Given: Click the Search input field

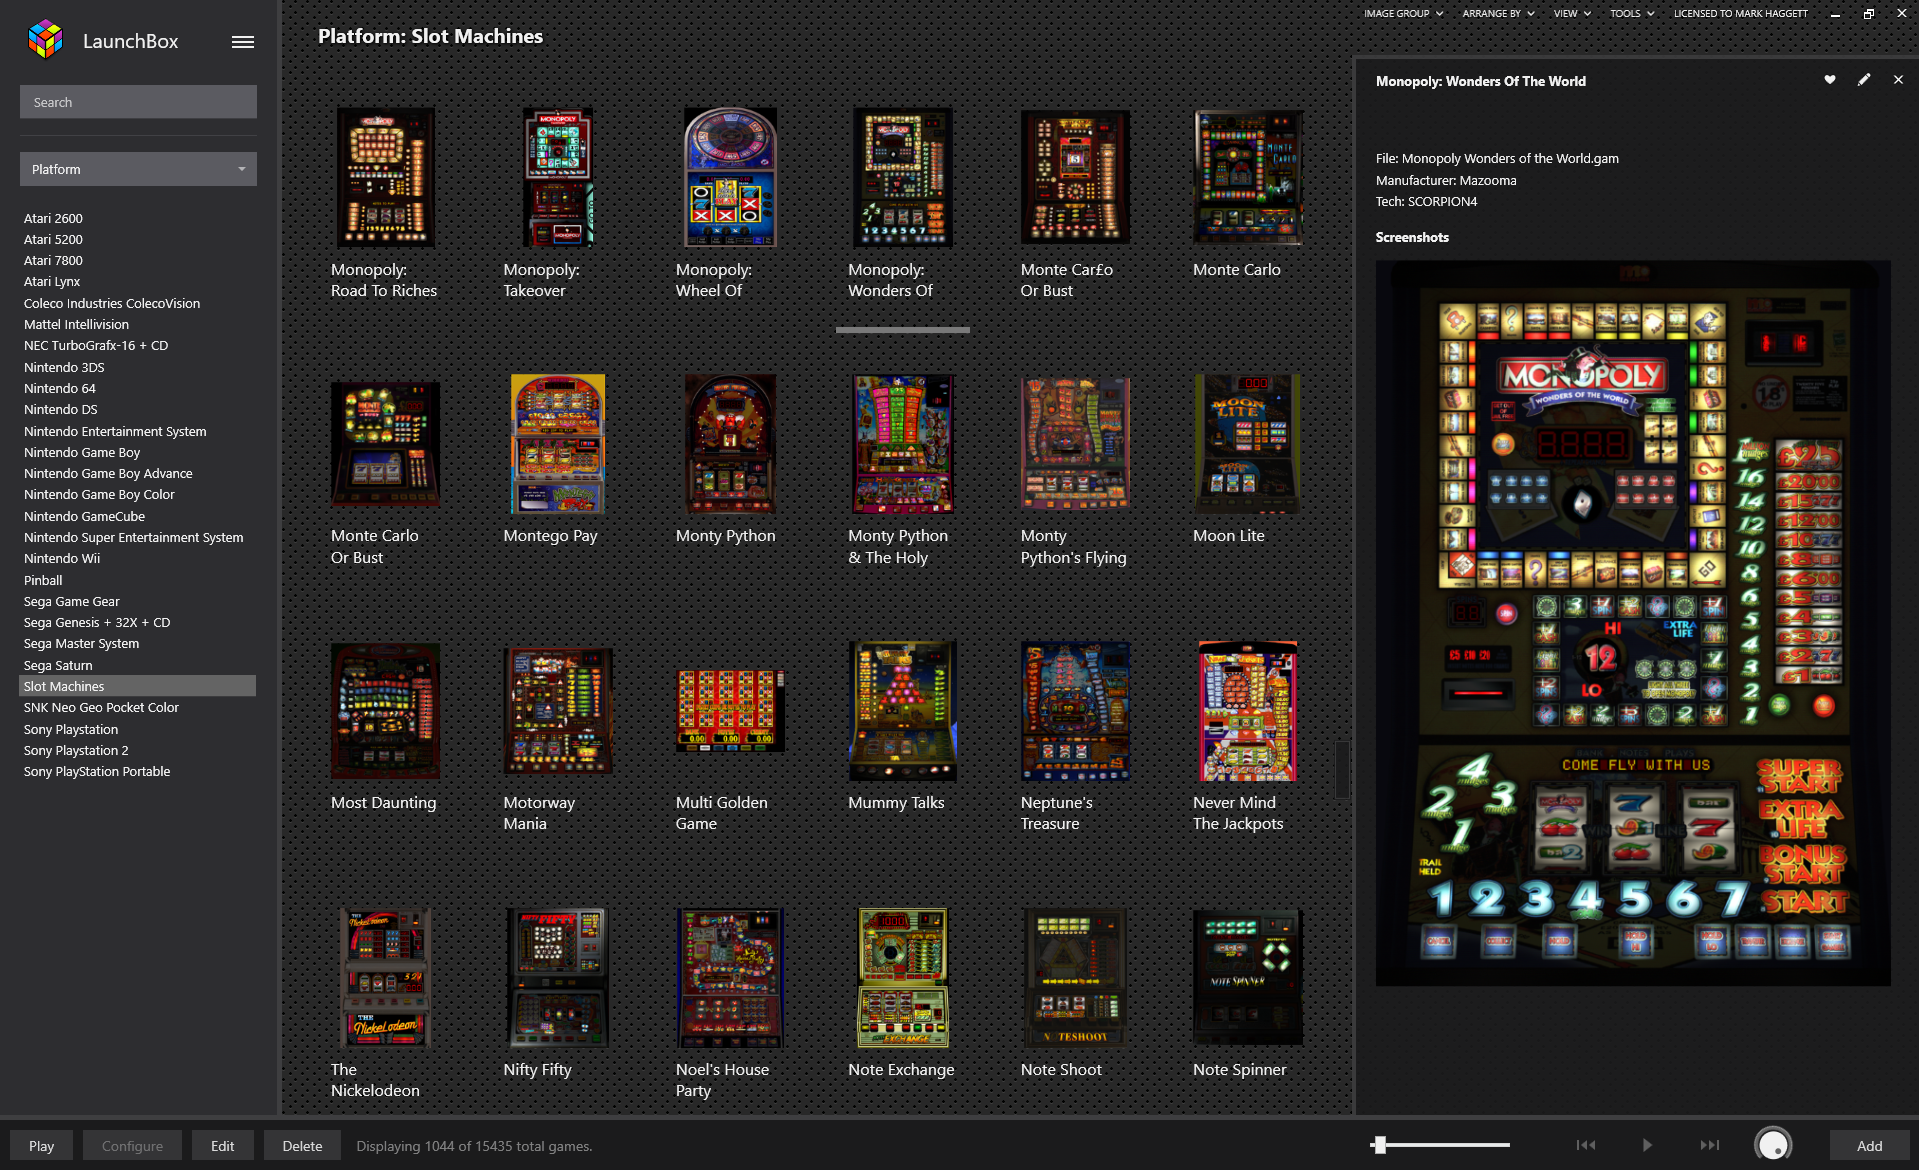Looking at the screenshot, I should [138, 102].
